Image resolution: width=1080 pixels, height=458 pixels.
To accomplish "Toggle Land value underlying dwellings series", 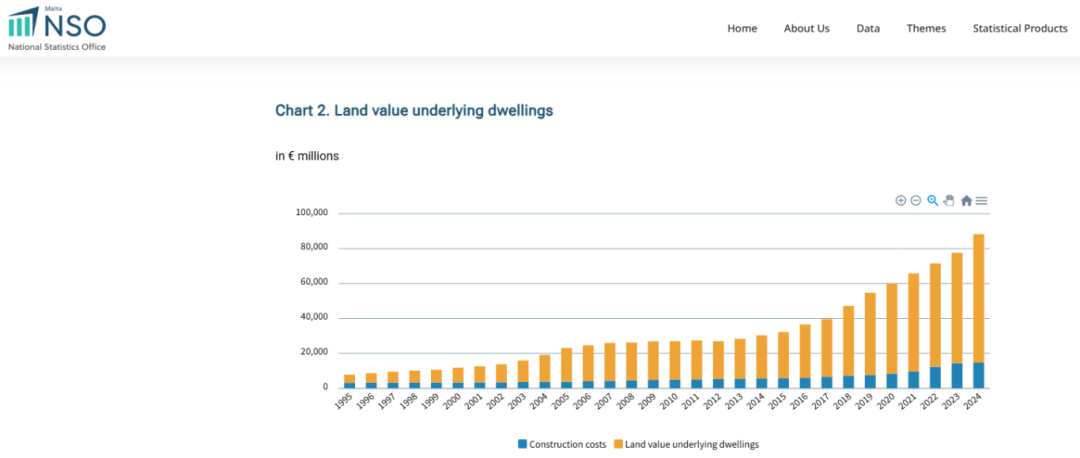I will 692,443.
